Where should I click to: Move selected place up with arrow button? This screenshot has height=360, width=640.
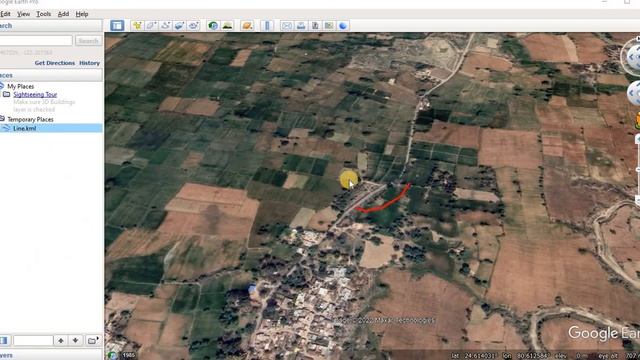[61, 340]
